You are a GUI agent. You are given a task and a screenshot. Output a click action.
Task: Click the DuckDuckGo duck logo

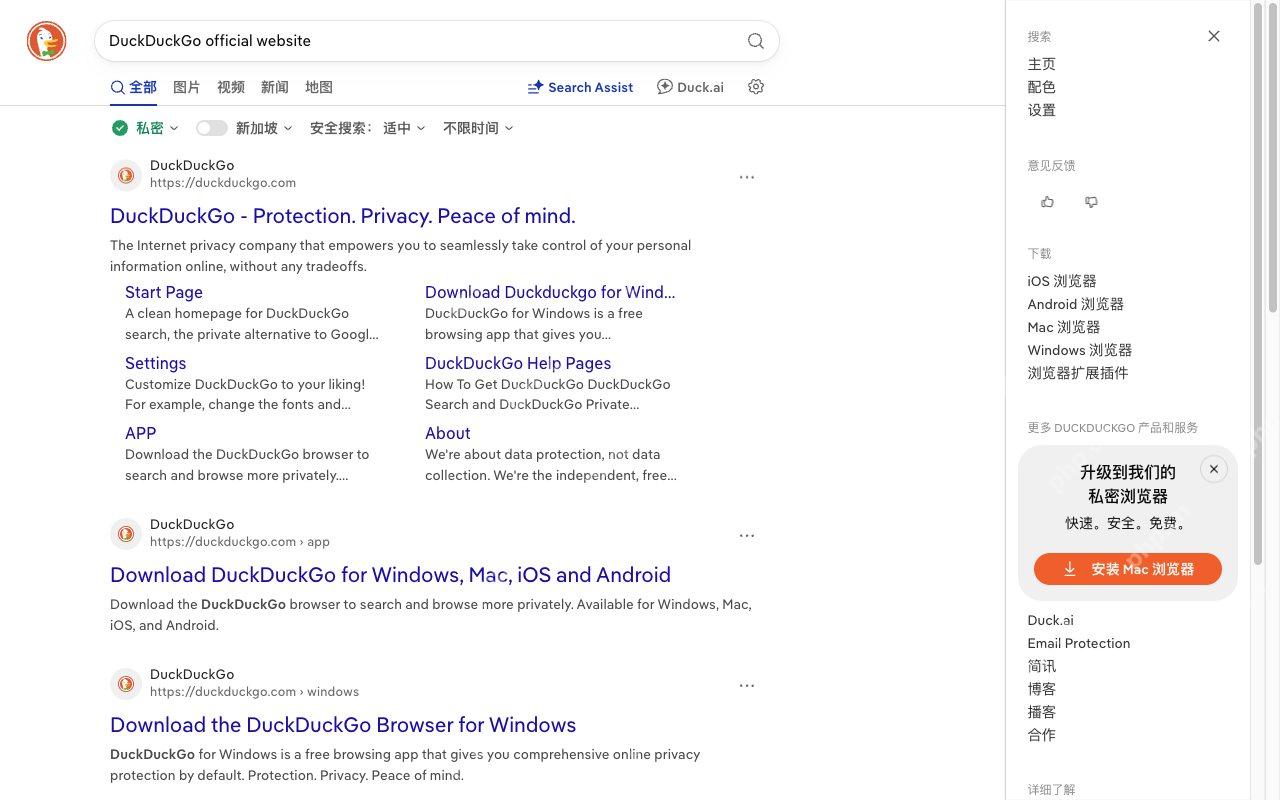coord(47,41)
